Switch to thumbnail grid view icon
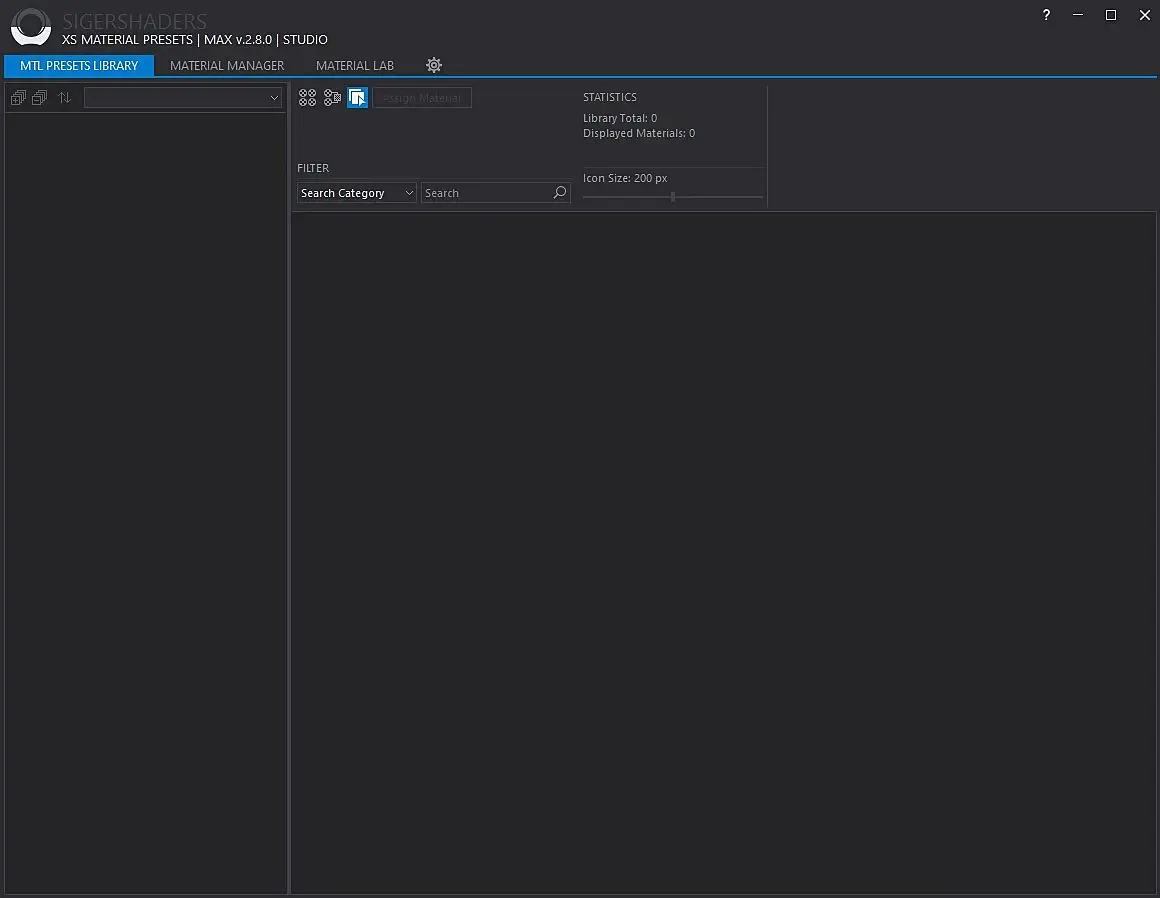Viewport: 1160px width, 898px height. (x=307, y=98)
